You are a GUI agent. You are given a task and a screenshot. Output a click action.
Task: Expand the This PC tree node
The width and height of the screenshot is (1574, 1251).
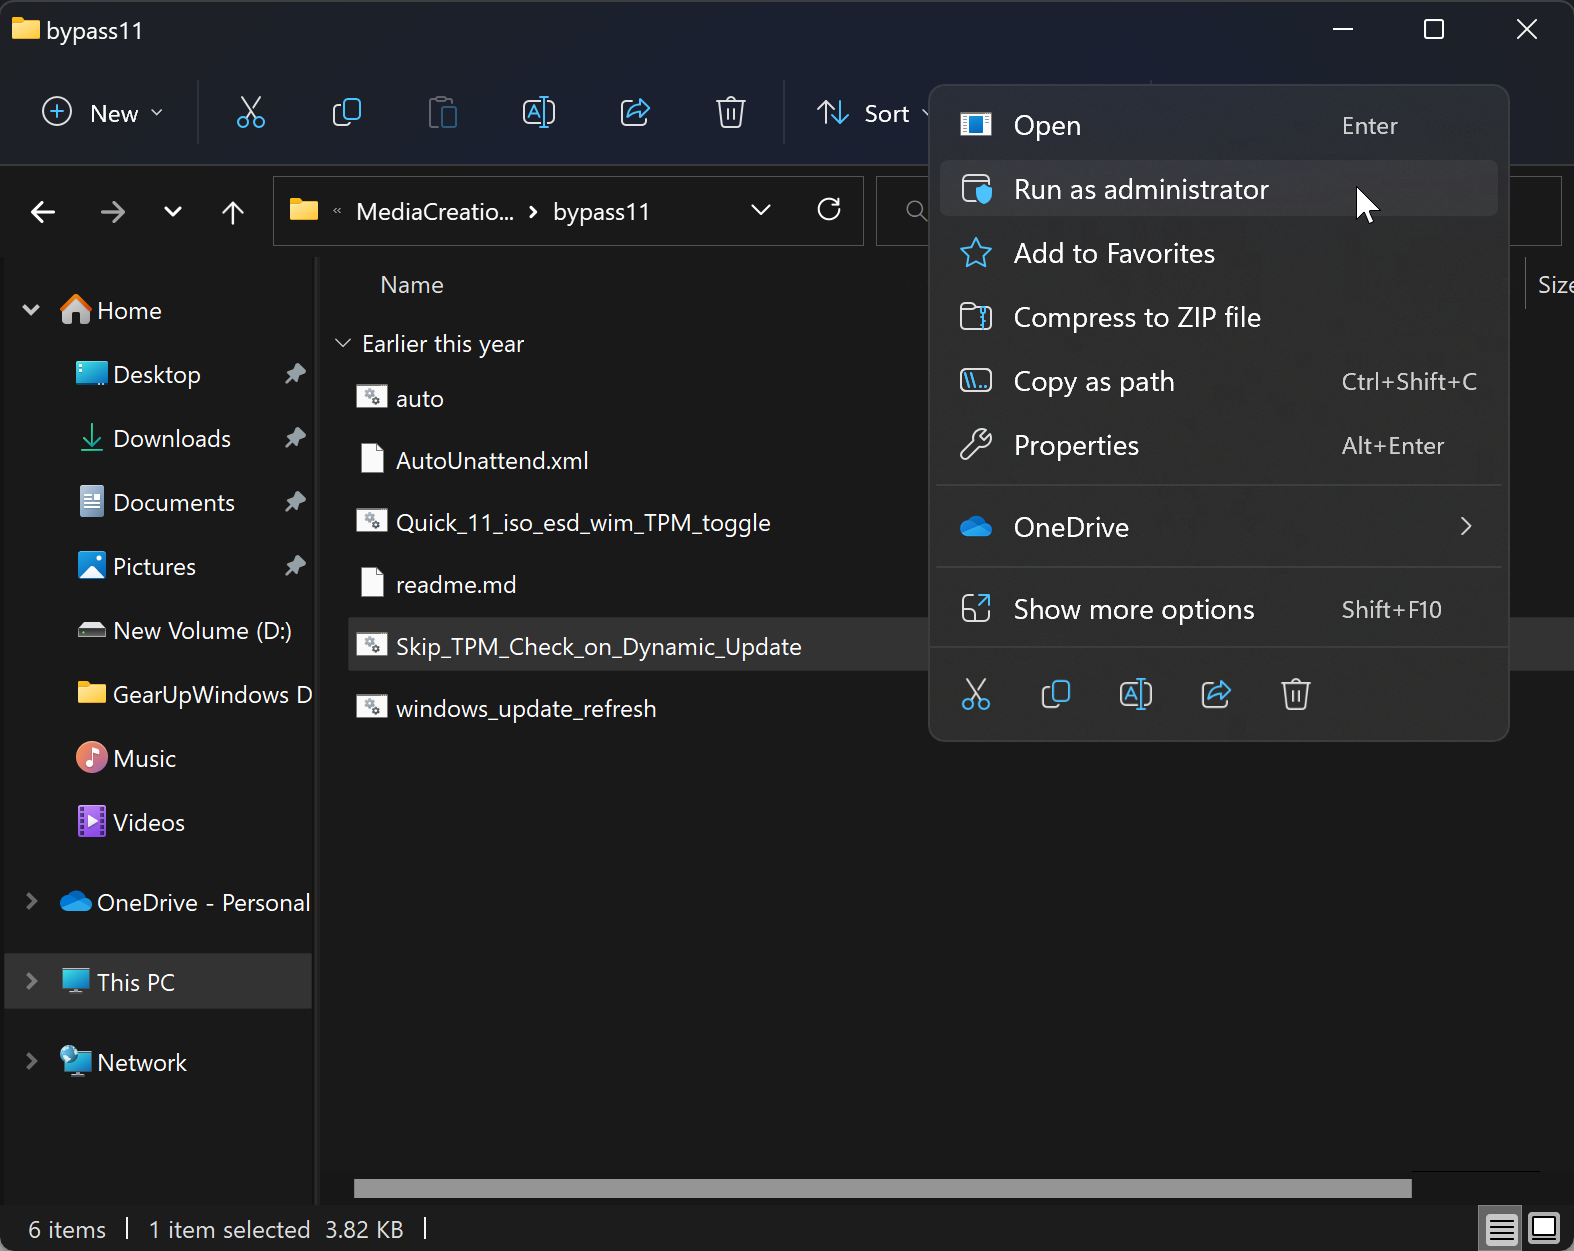point(31,981)
